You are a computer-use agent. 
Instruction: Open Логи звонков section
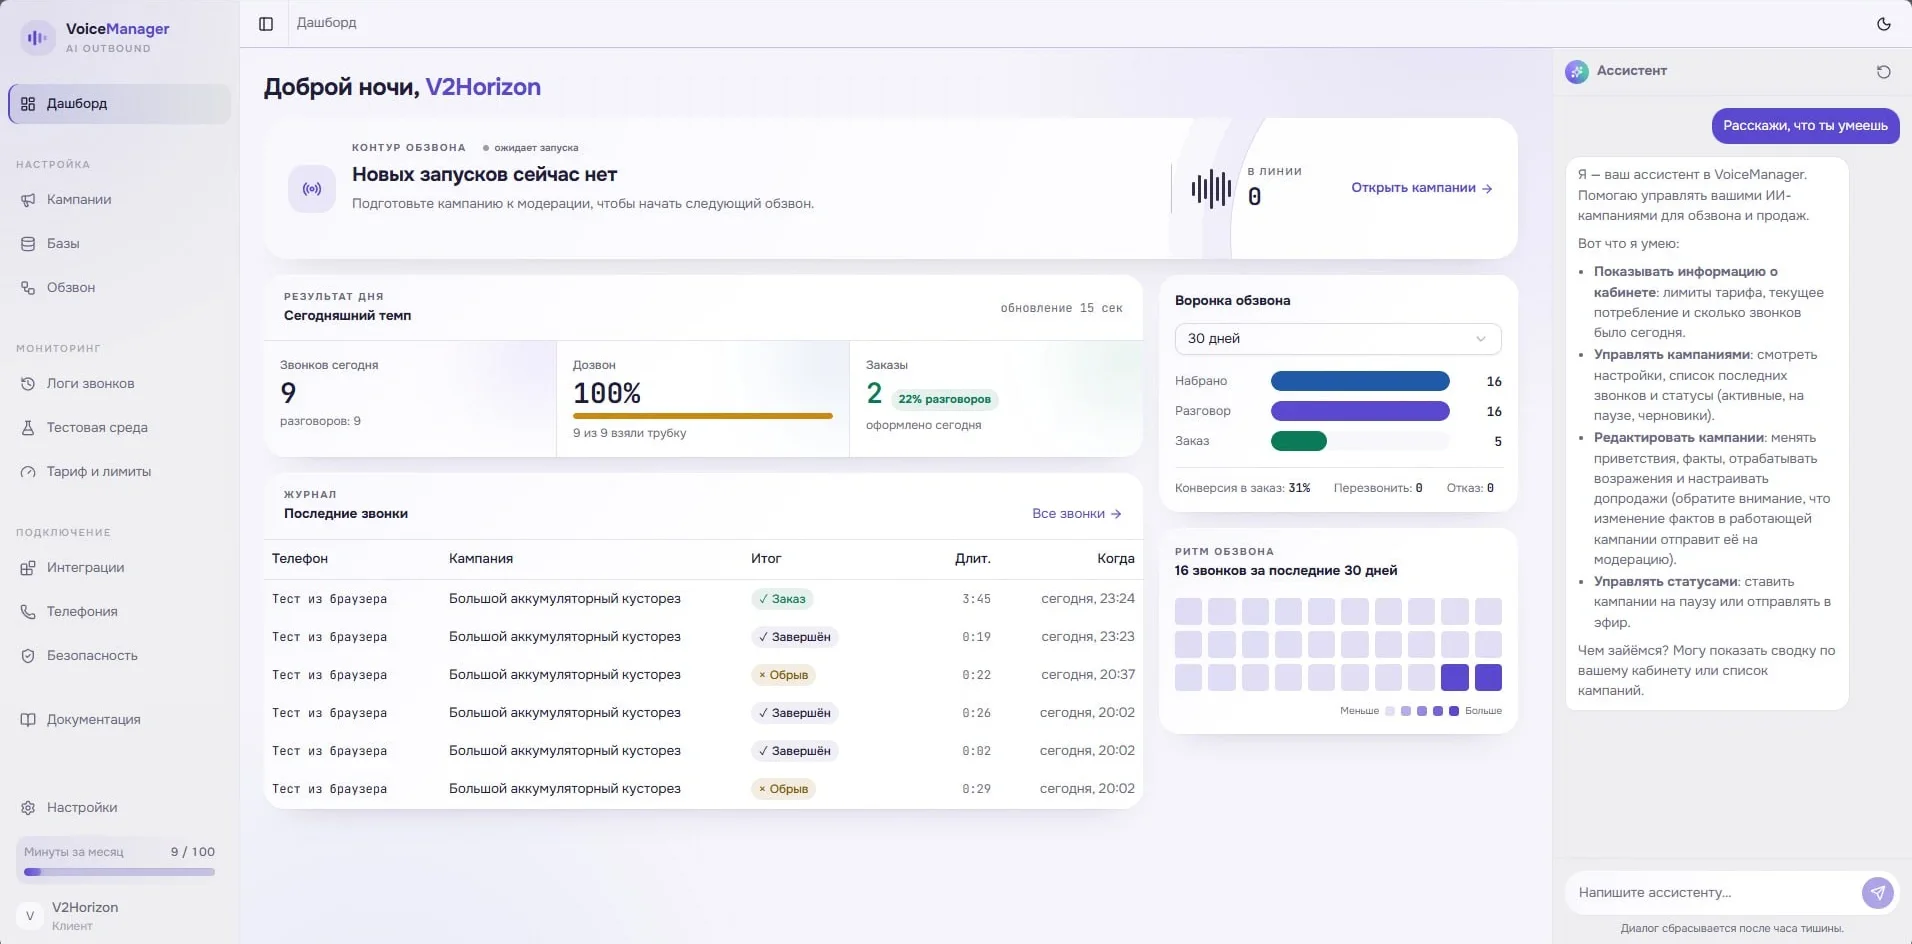(119, 384)
